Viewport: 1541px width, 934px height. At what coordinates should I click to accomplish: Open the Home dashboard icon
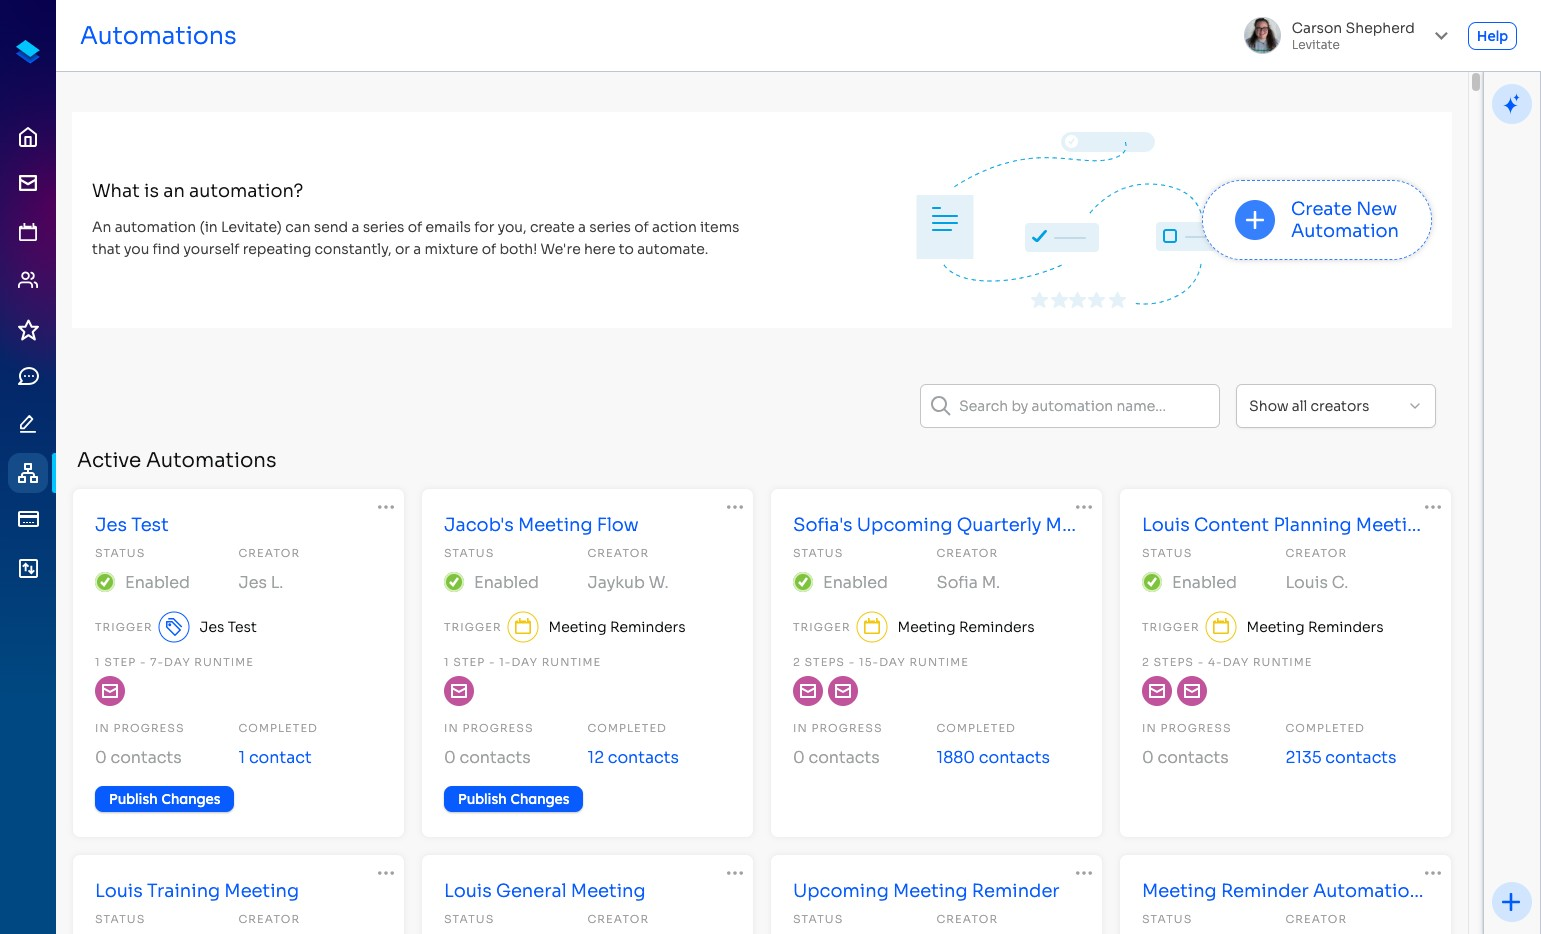pyautogui.click(x=28, y=137)
